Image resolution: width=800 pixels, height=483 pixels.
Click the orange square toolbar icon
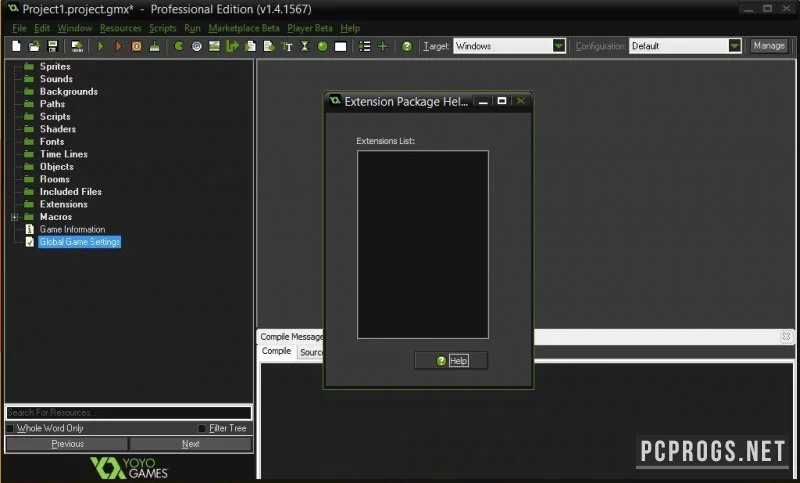(136, 46)
